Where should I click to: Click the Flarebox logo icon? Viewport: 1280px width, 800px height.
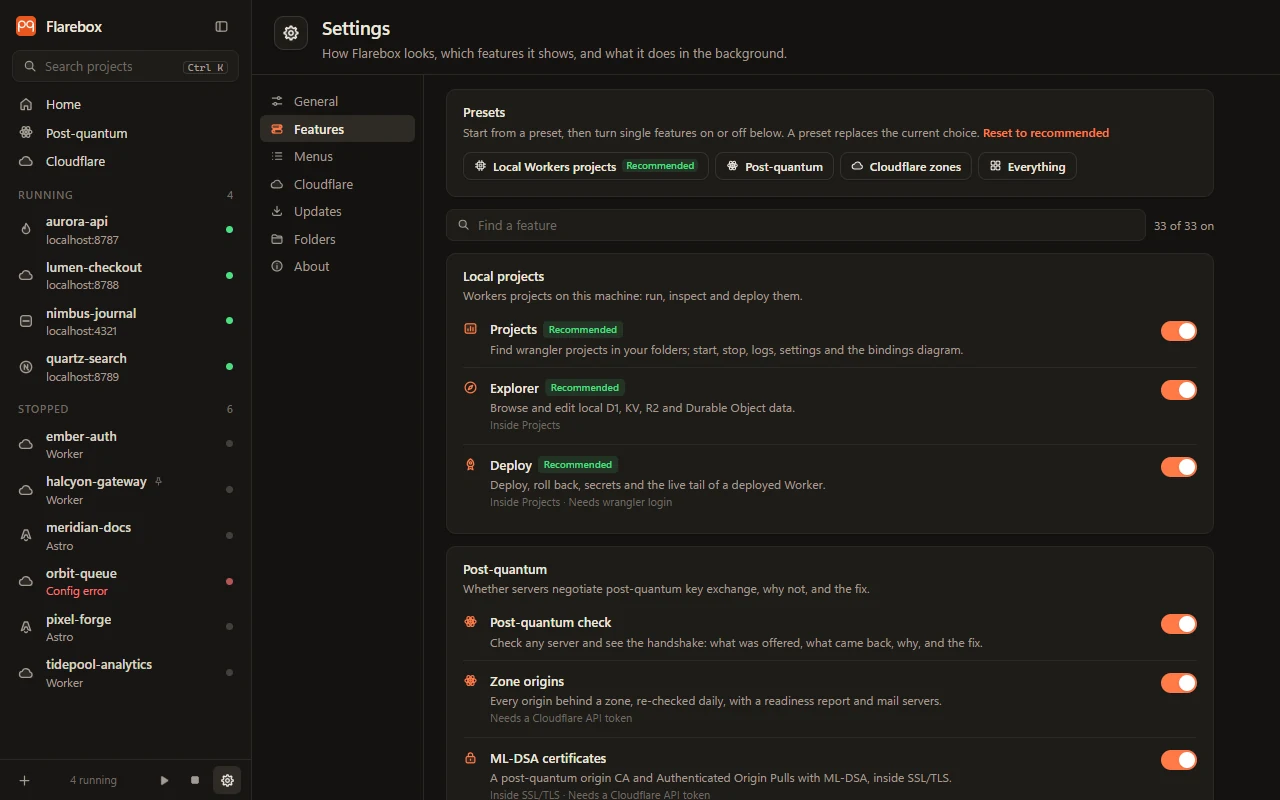point(26,27)
